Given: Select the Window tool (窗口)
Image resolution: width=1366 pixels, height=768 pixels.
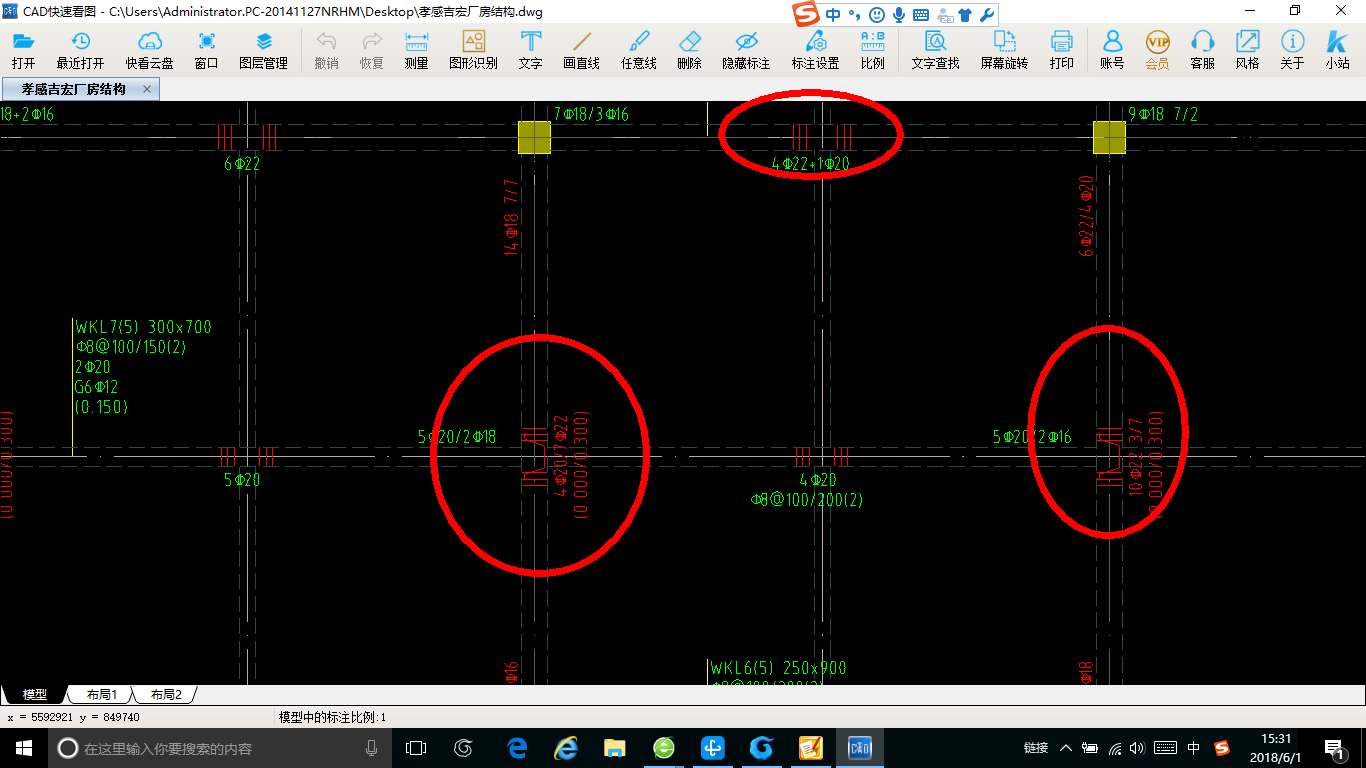Looking at the screenshot, I should click(x=206, y=50).
